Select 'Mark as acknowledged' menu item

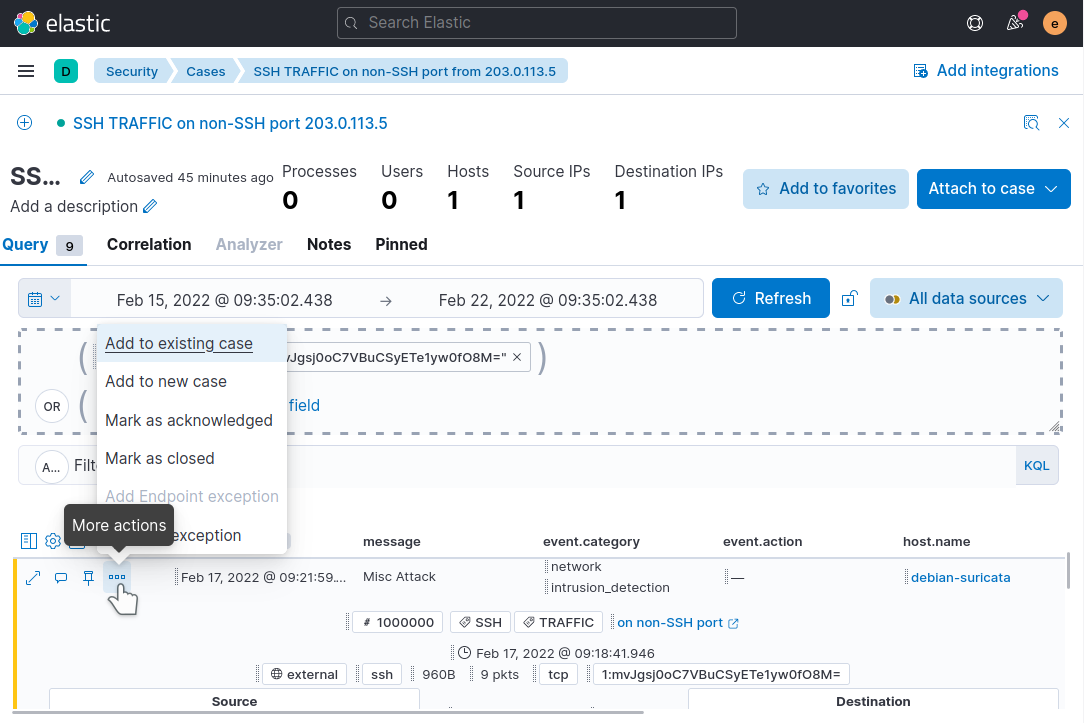(191, 420)
